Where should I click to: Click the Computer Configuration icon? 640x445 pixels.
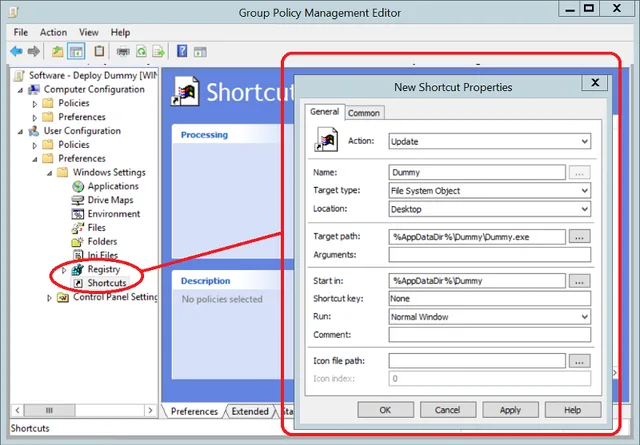[34, 89]
